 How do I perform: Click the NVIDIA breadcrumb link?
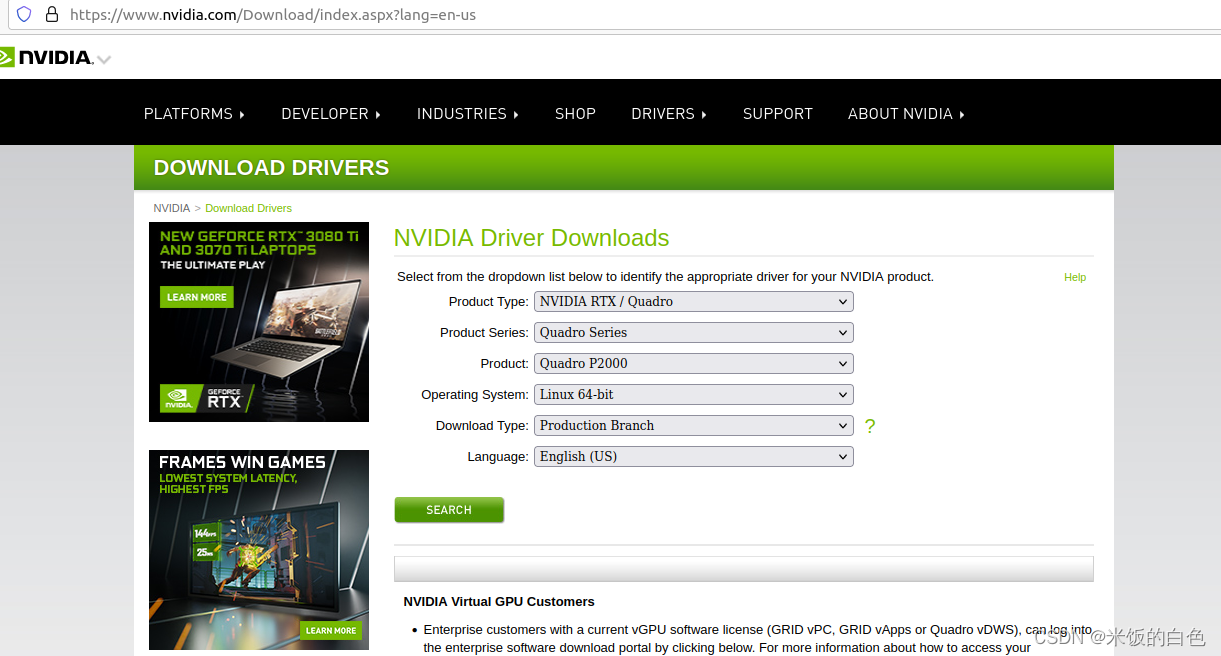pyautogui.click(x=171, y=208)
